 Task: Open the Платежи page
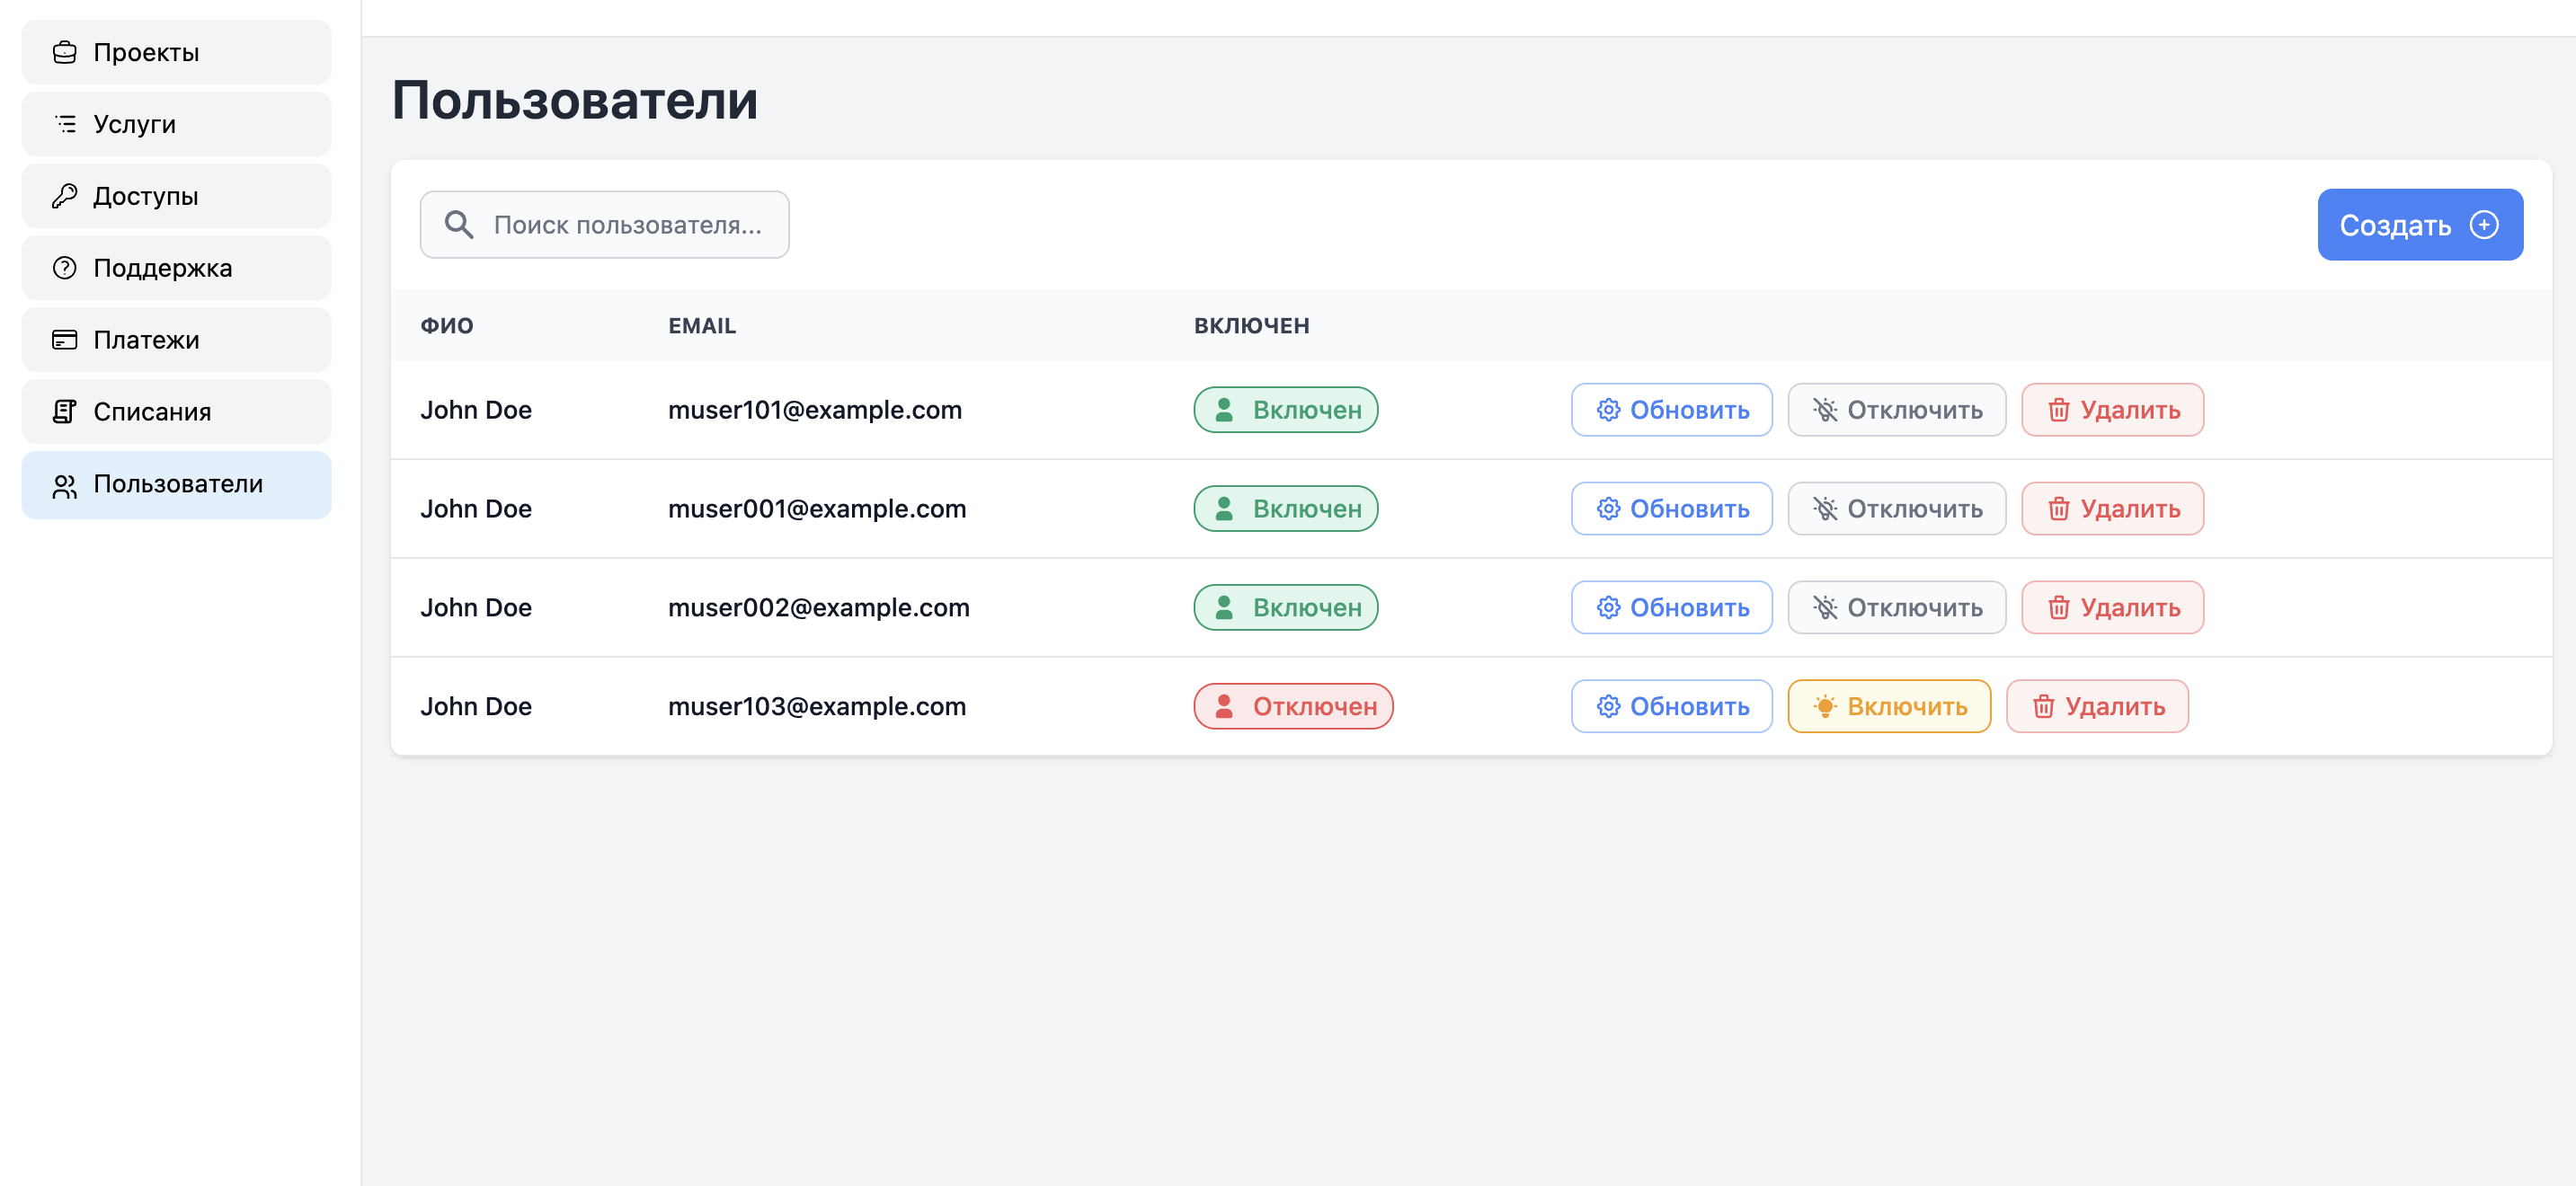[176, 340]
